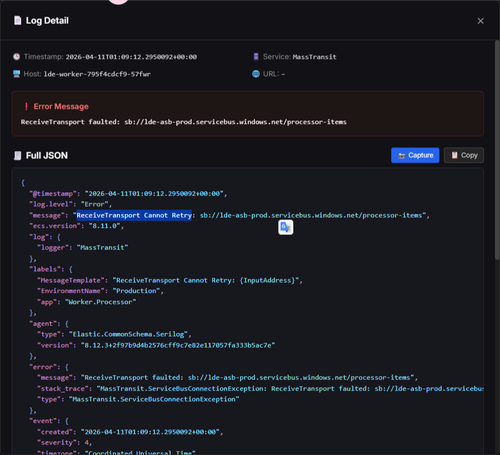Click the Service icon
The width and height of the screenshot is (500, 455).
[x=256, y=57]
